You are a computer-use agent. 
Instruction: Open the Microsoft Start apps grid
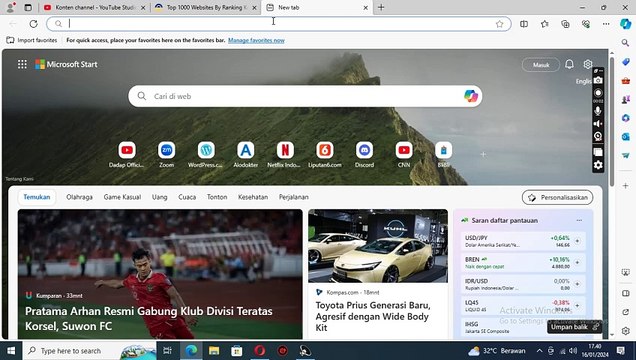point(22,64)
